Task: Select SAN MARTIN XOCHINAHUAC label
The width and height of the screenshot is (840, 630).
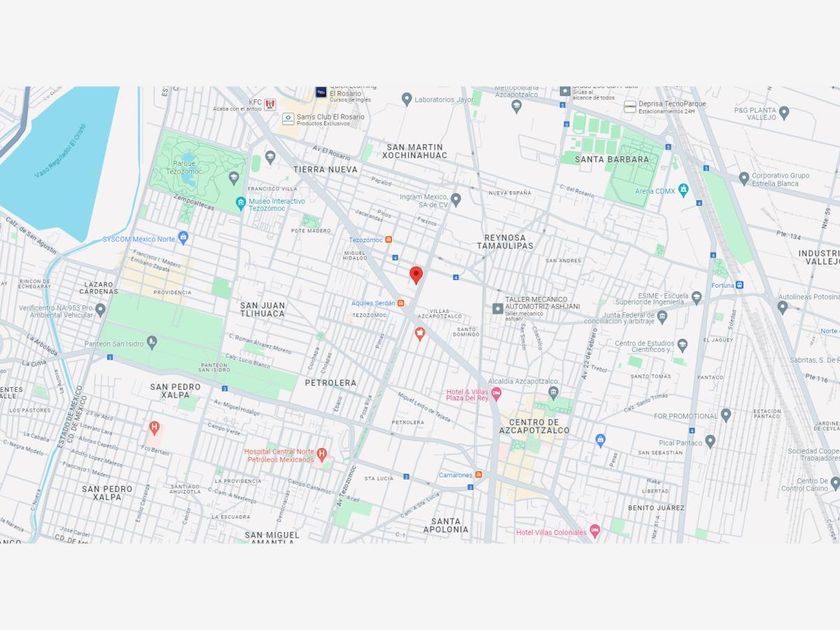Action: 415,151
